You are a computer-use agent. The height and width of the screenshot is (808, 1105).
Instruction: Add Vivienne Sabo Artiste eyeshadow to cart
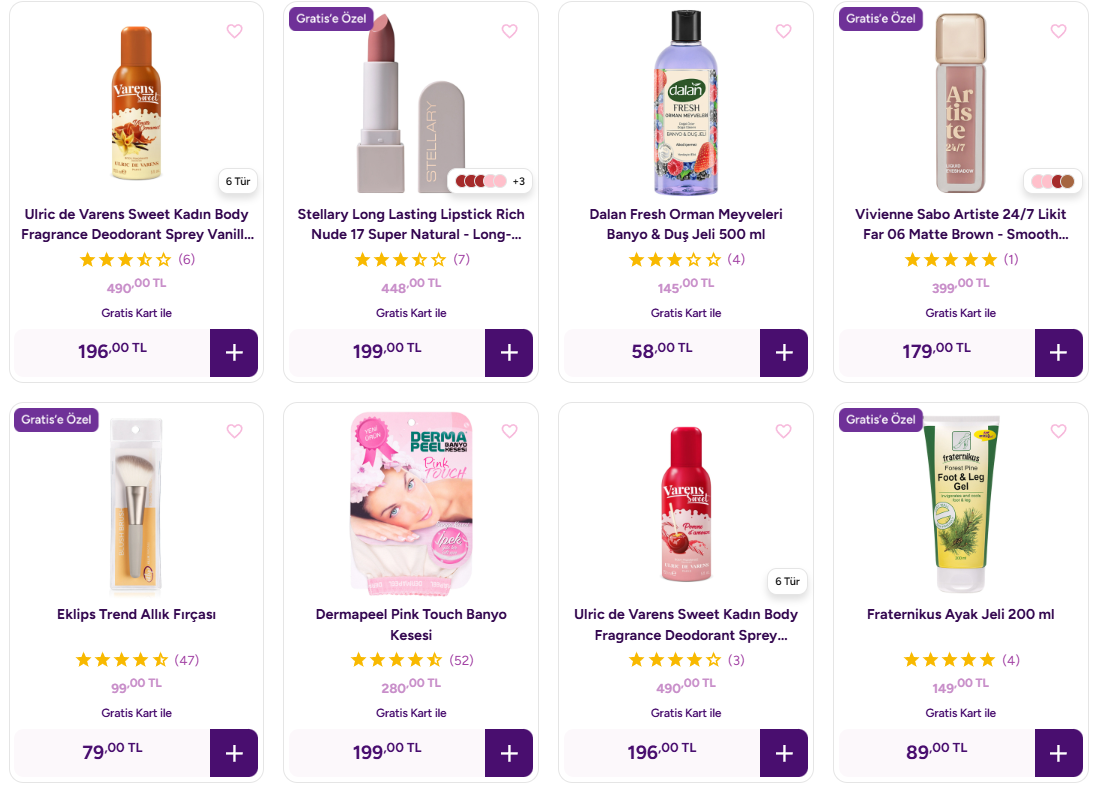[x=1058, y=353]
